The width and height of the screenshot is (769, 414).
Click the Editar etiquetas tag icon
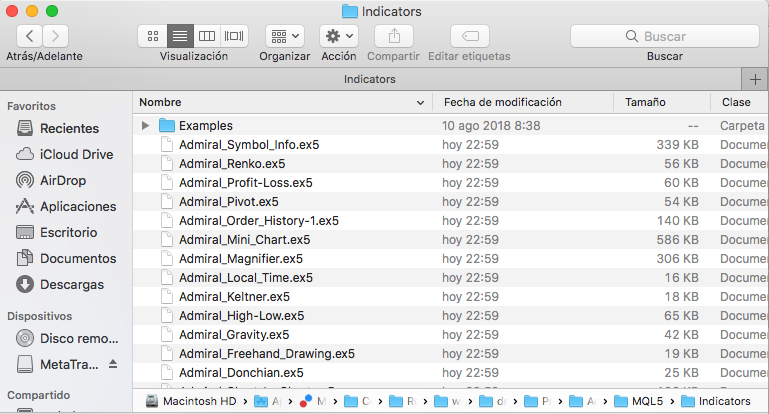tap(470, 36)
